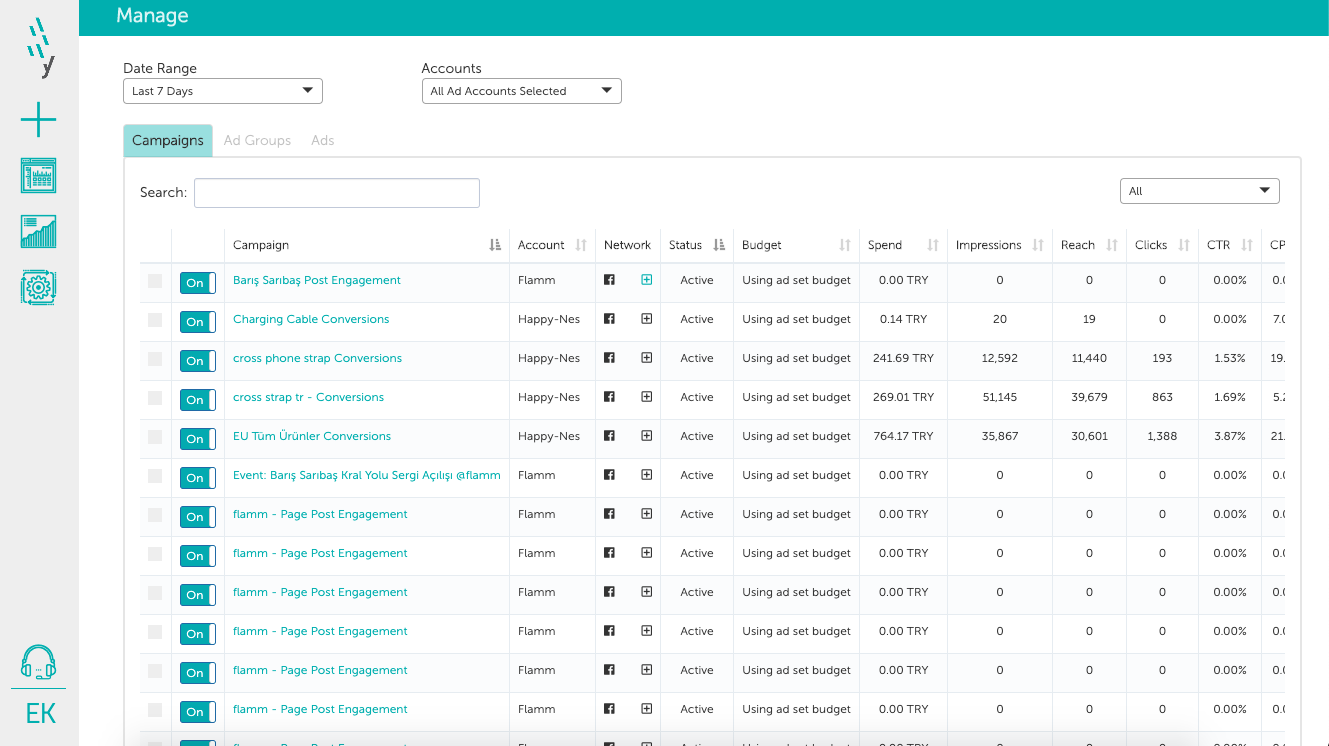Click the headset support icon
The width and height of the screenshot is (1329, 746).
coord(38,662)
